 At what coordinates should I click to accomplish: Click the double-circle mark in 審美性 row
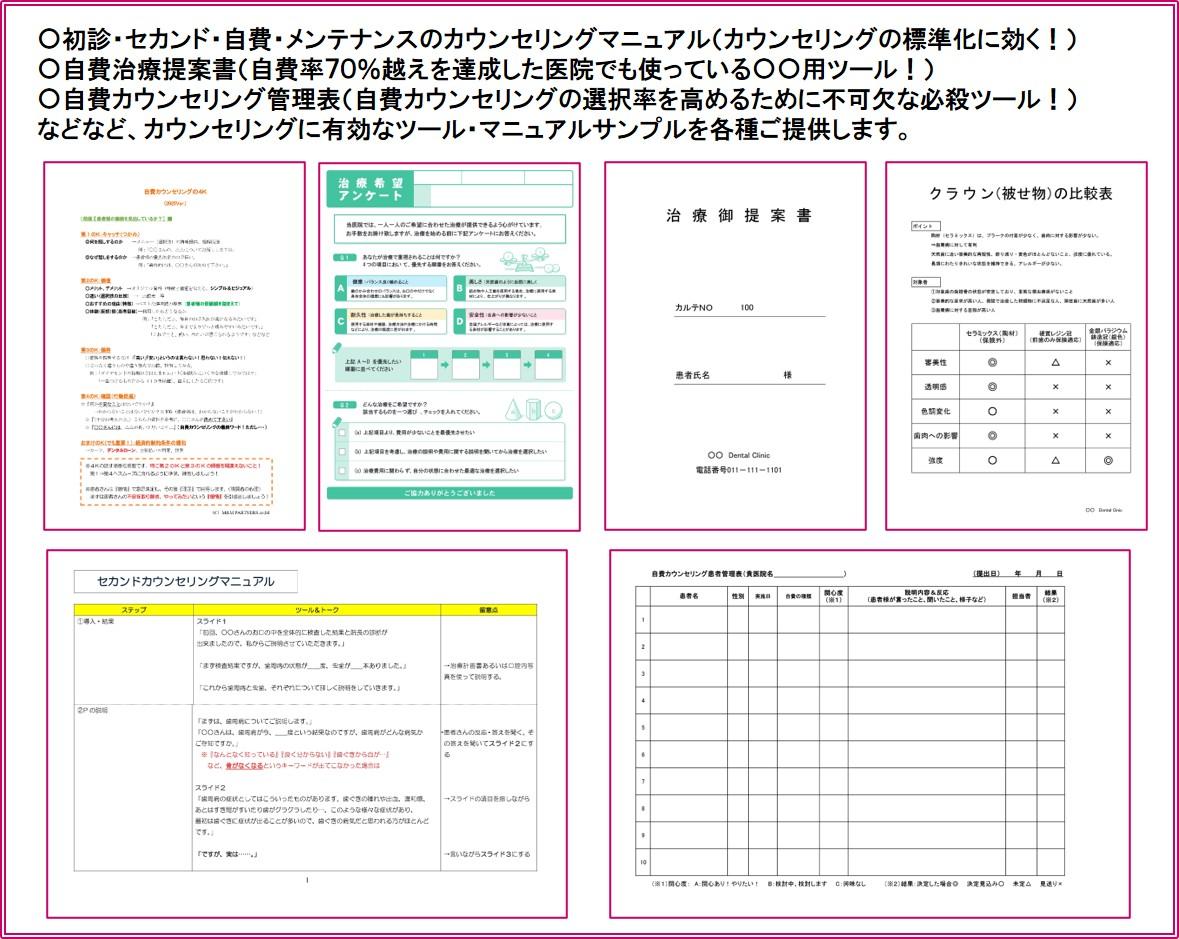coord(992,362)
